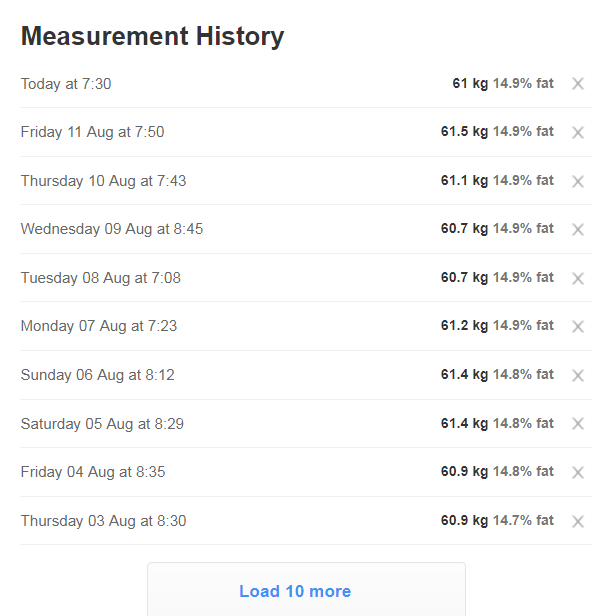601x616 pixels.
Task: Click the 61.2 kg value on Monday
Action: [x=464, y=326]
